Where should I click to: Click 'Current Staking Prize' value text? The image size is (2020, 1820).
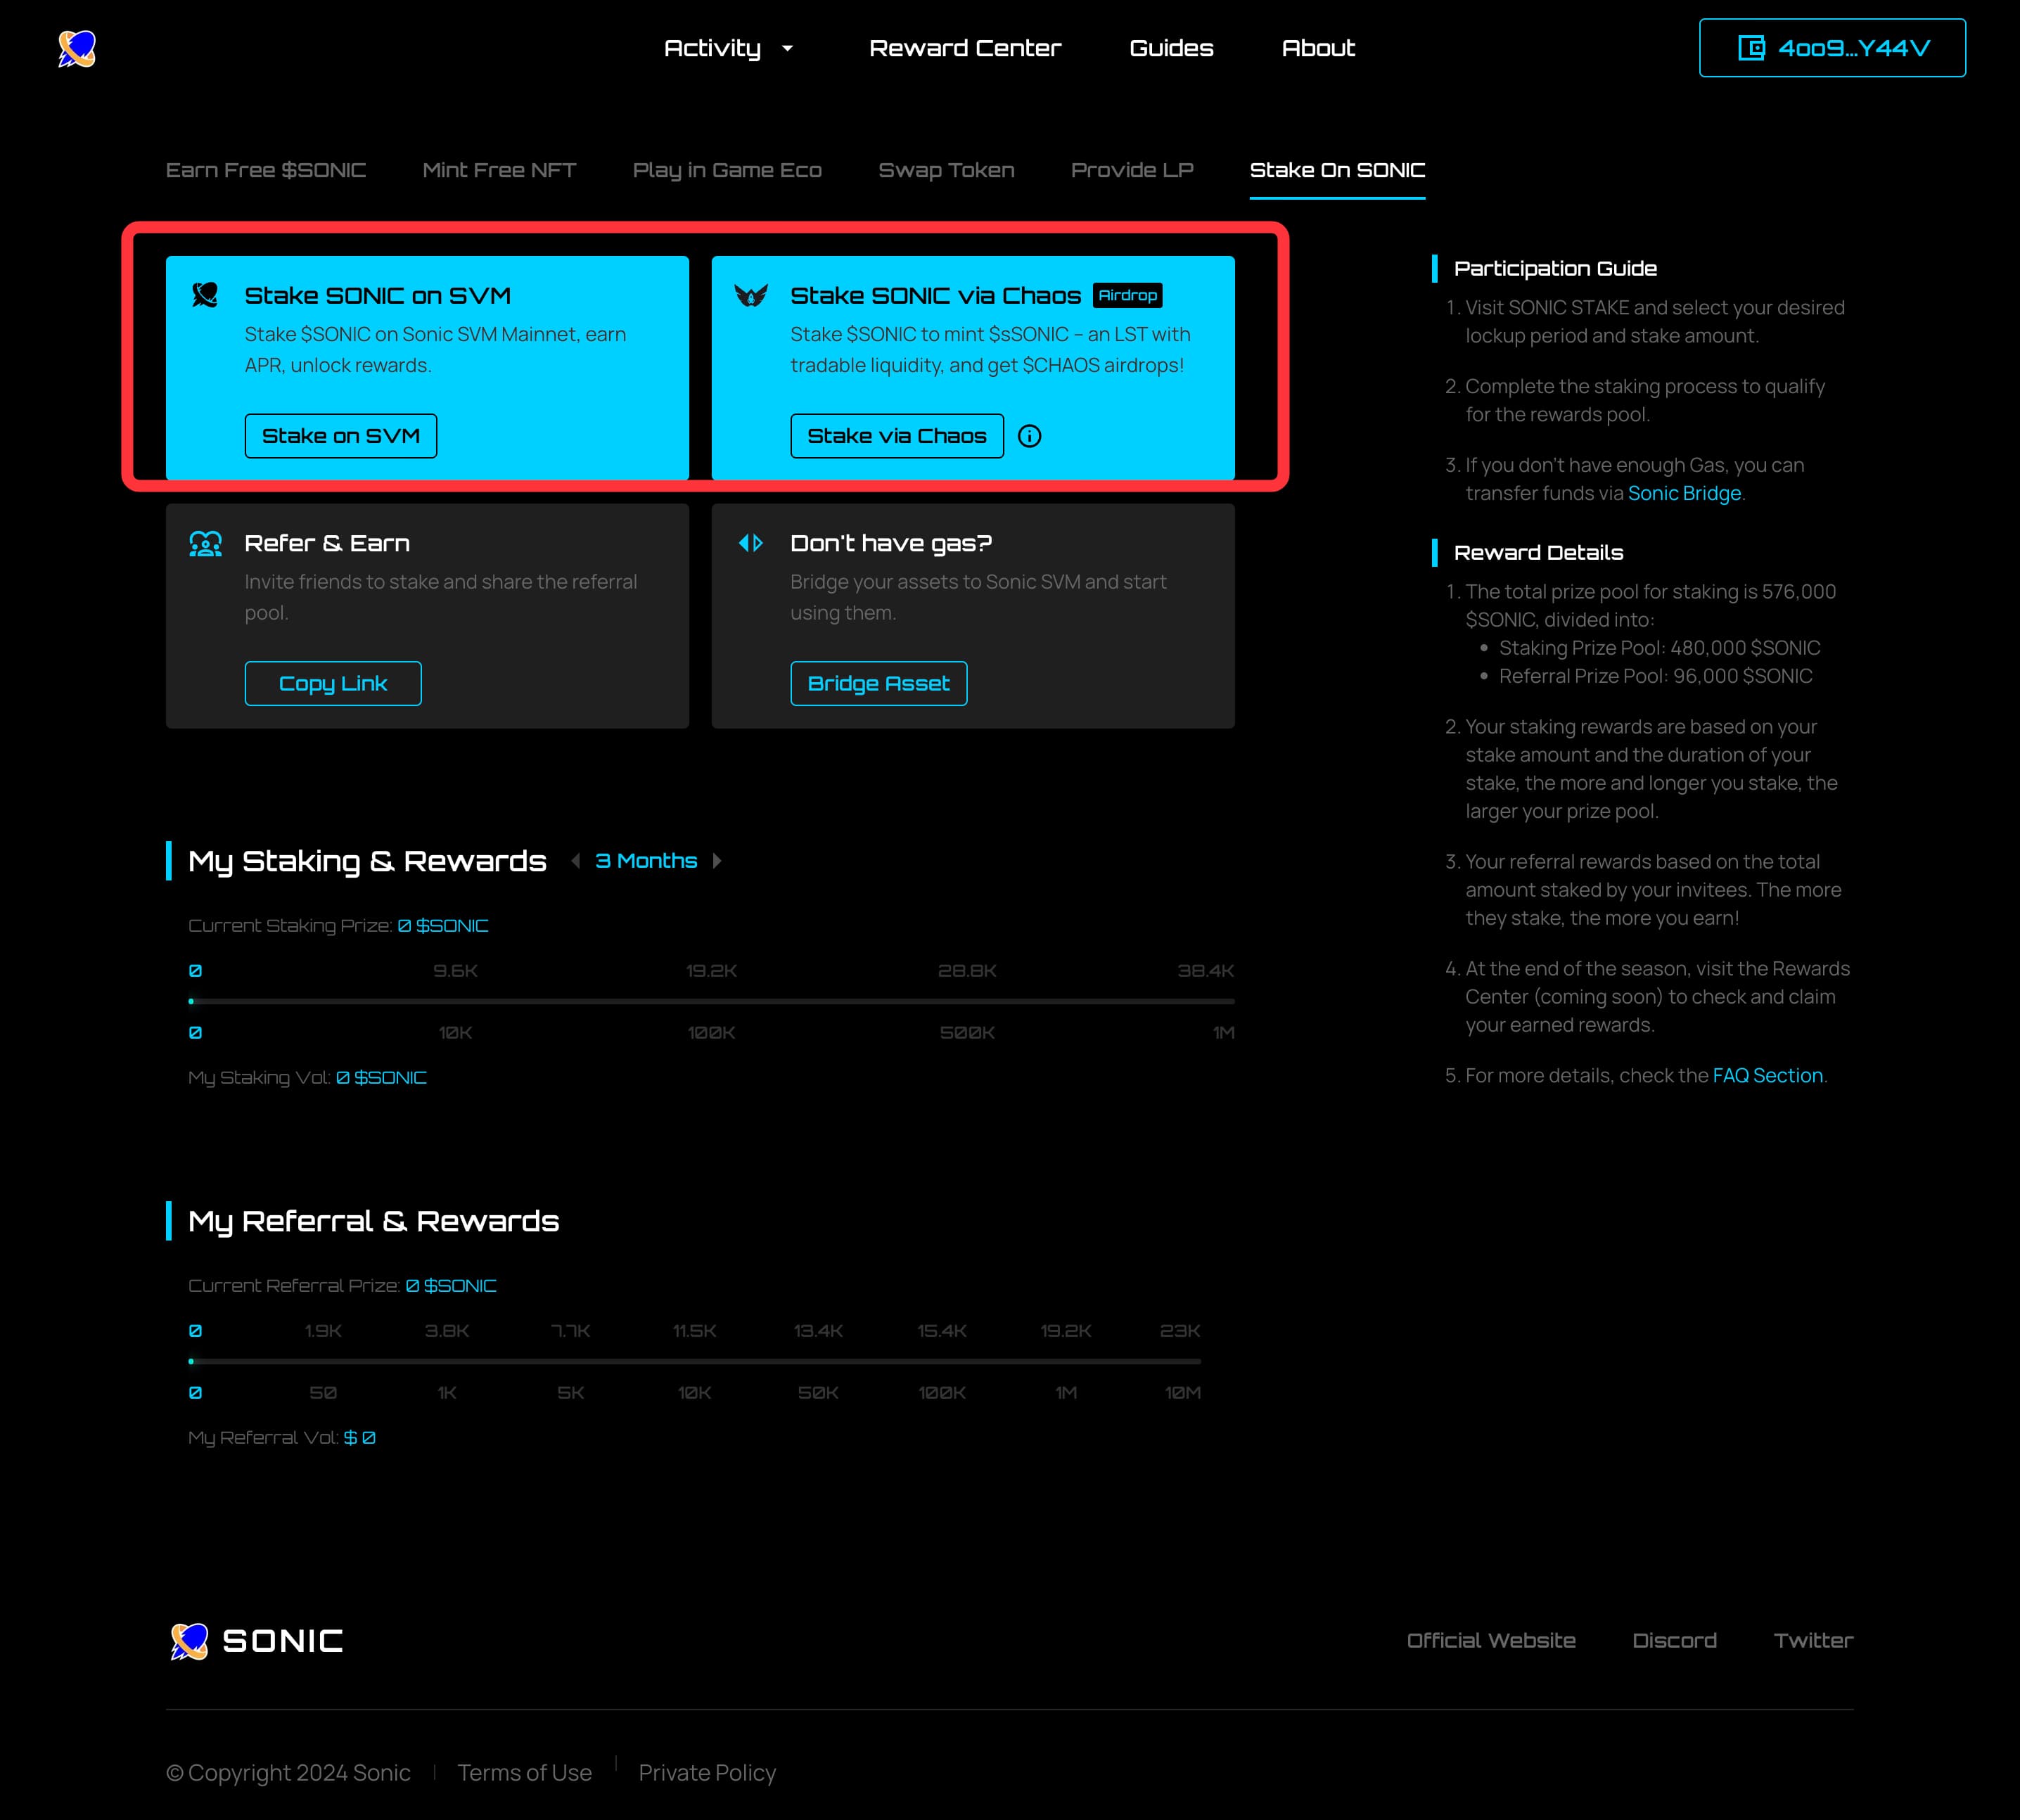pyautogui.click(x=442, y=926)
